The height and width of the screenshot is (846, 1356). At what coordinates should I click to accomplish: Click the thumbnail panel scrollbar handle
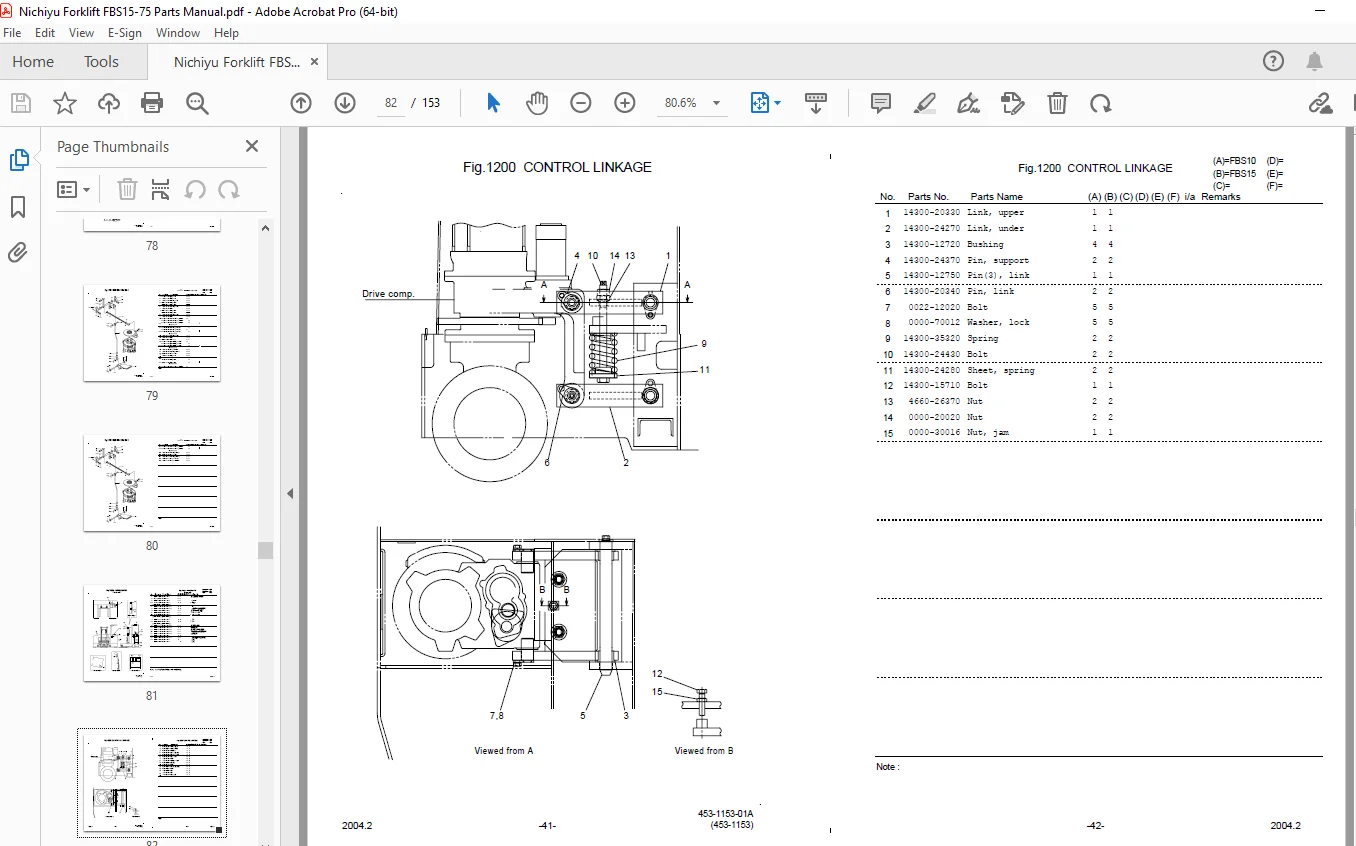(265, 551)
